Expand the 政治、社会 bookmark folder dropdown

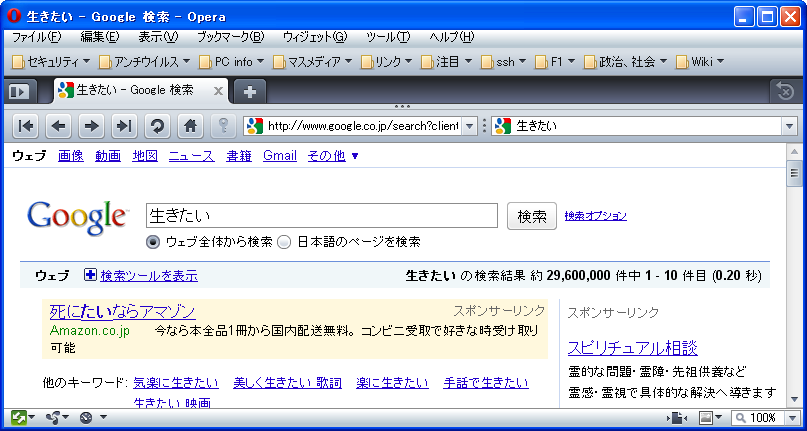click(663, 62)
